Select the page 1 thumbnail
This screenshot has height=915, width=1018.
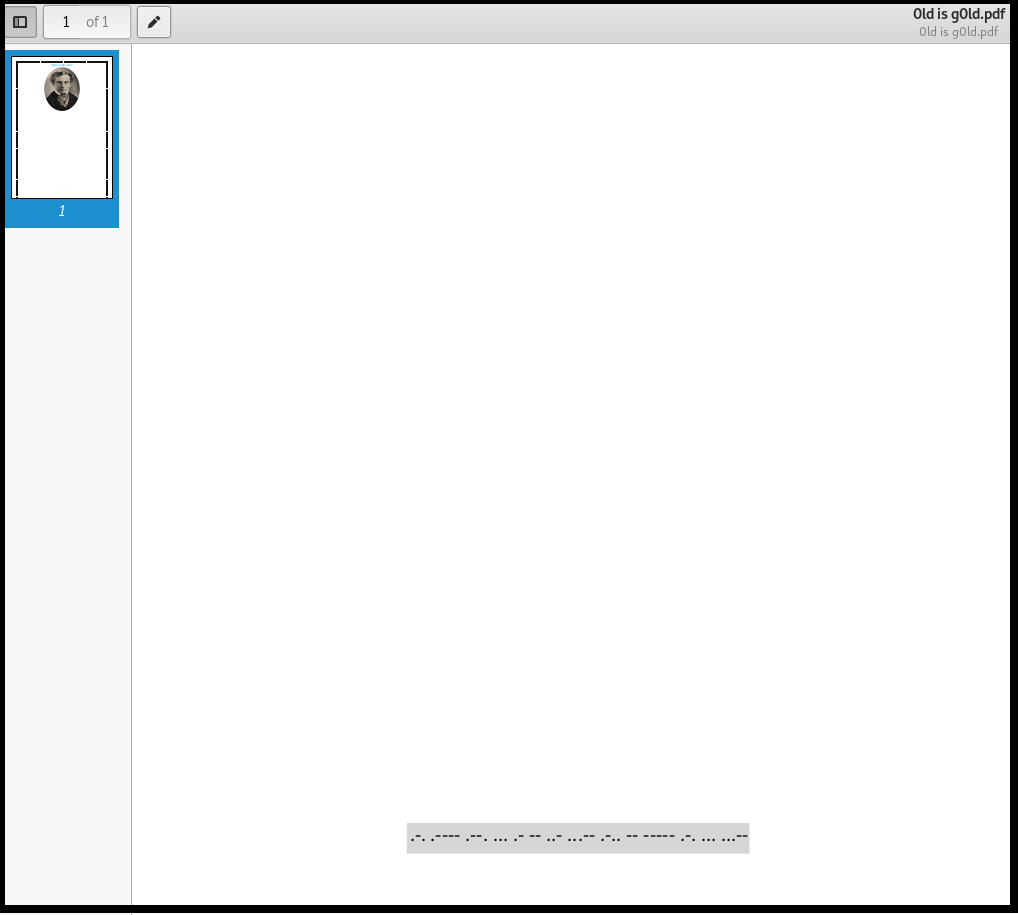point(62,128)
